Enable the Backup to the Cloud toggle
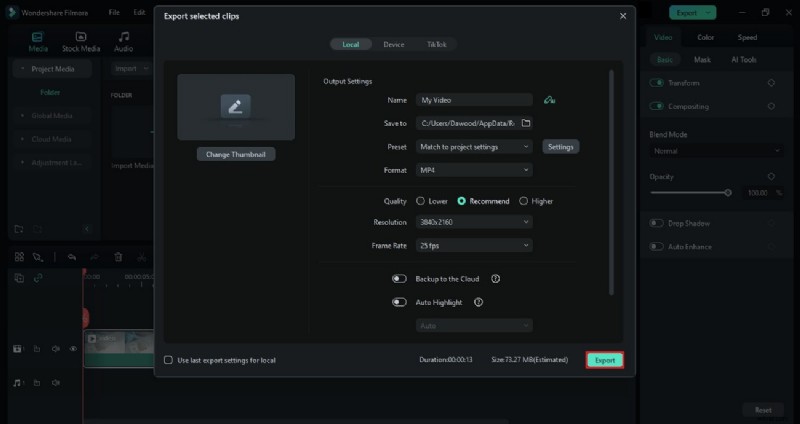Image resolution: width=800 pixels, height=424 pixels. point(400,279)
